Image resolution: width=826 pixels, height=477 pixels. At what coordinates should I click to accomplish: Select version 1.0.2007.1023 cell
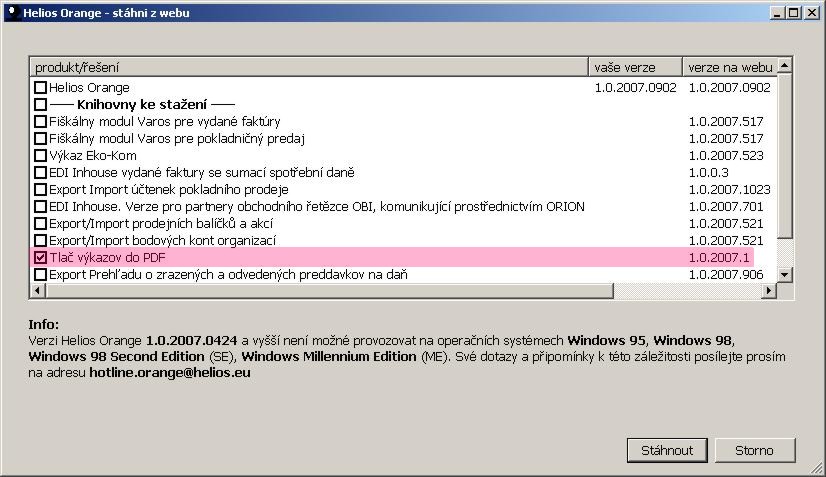(730, 189)
